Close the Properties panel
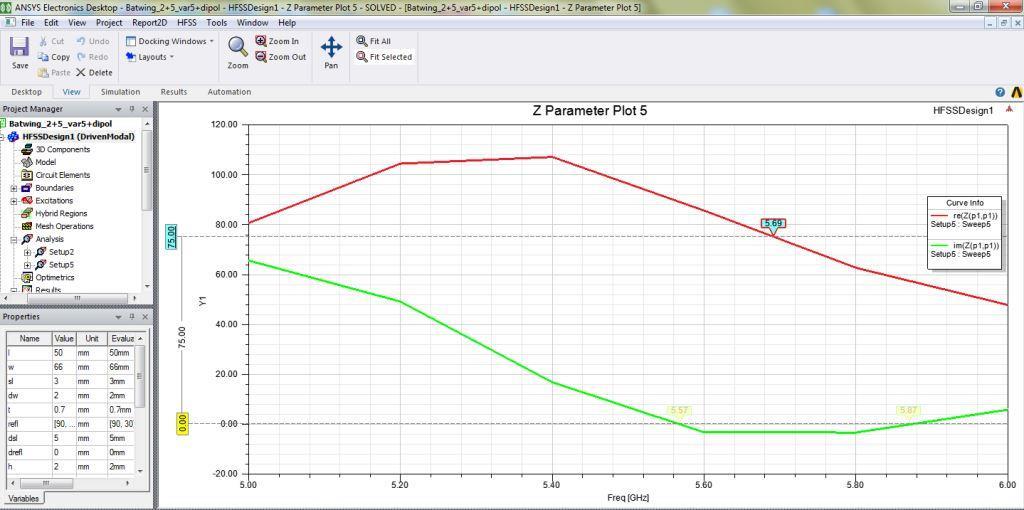This screenshot has height=510, width=1024. (145, 317)
